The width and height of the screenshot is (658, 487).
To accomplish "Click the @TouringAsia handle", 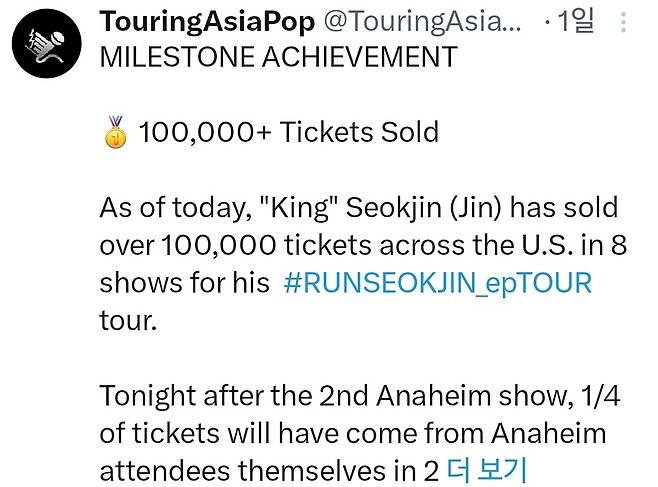I will click(x=421, y=22).
